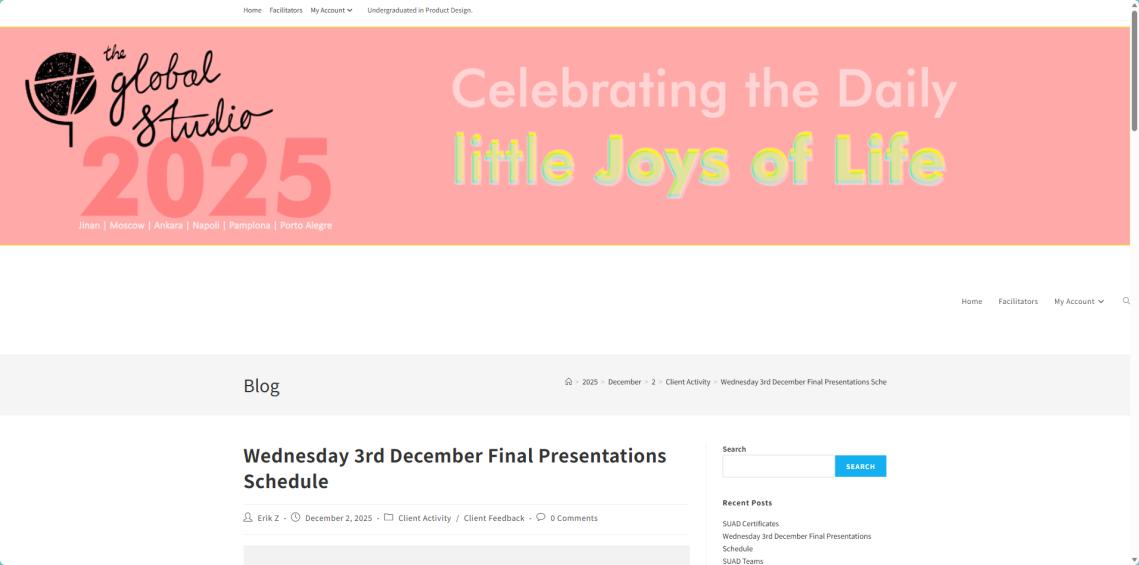Click the search magnifier icon in main navigation

pos(1126,301)
